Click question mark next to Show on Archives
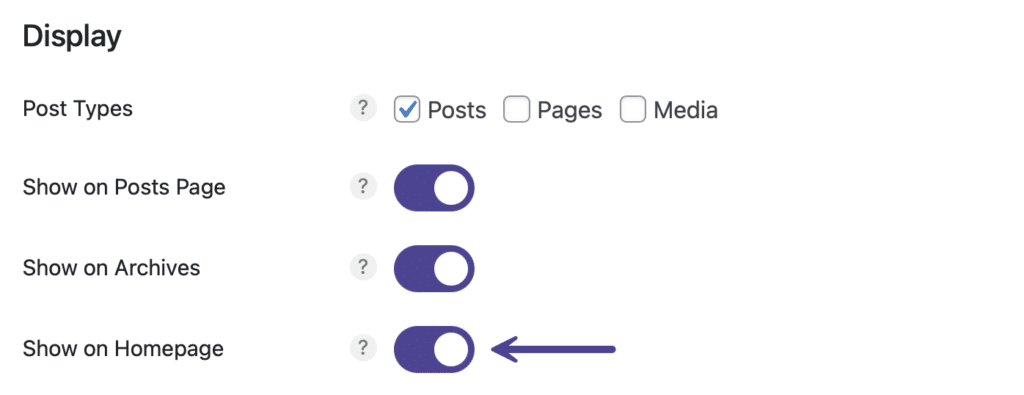Image resolution: width=1024 pixels, height=395 pixels. coord(363,268)
